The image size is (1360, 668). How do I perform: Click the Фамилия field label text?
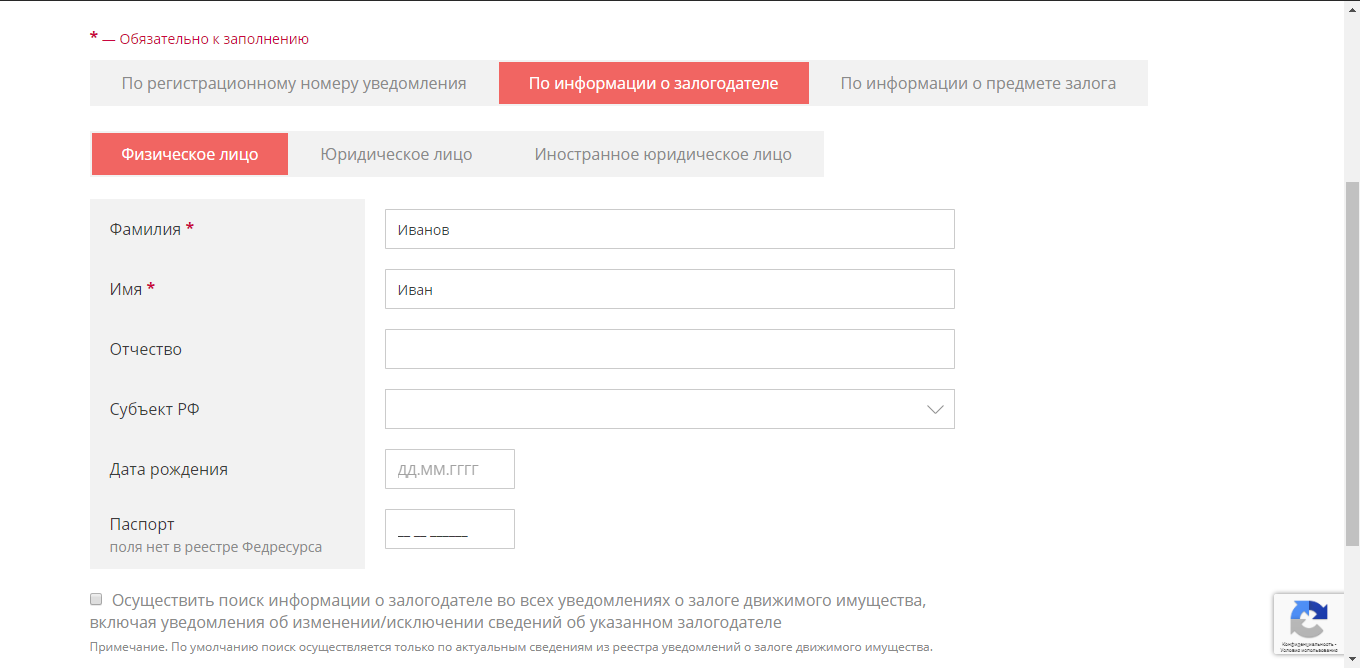pyautogui.click(x=145, y=229)
